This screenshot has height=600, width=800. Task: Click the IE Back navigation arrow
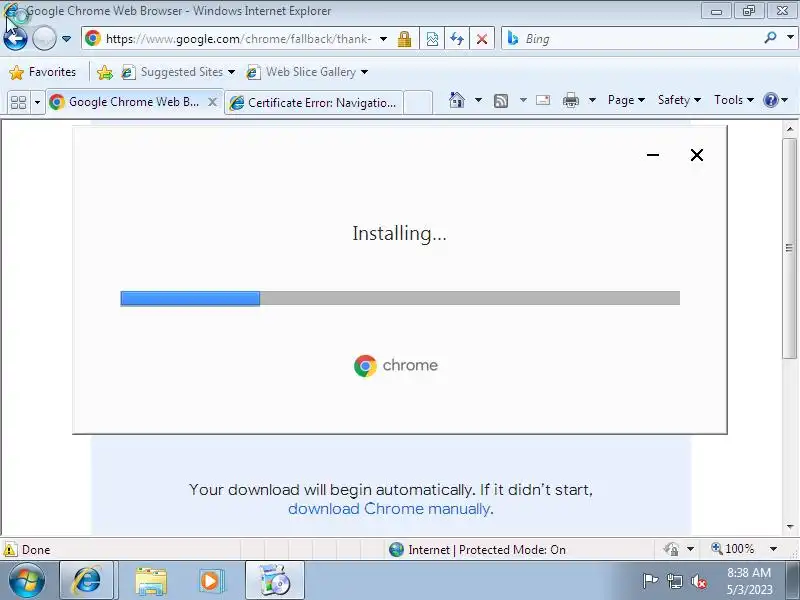coord(15,38)
